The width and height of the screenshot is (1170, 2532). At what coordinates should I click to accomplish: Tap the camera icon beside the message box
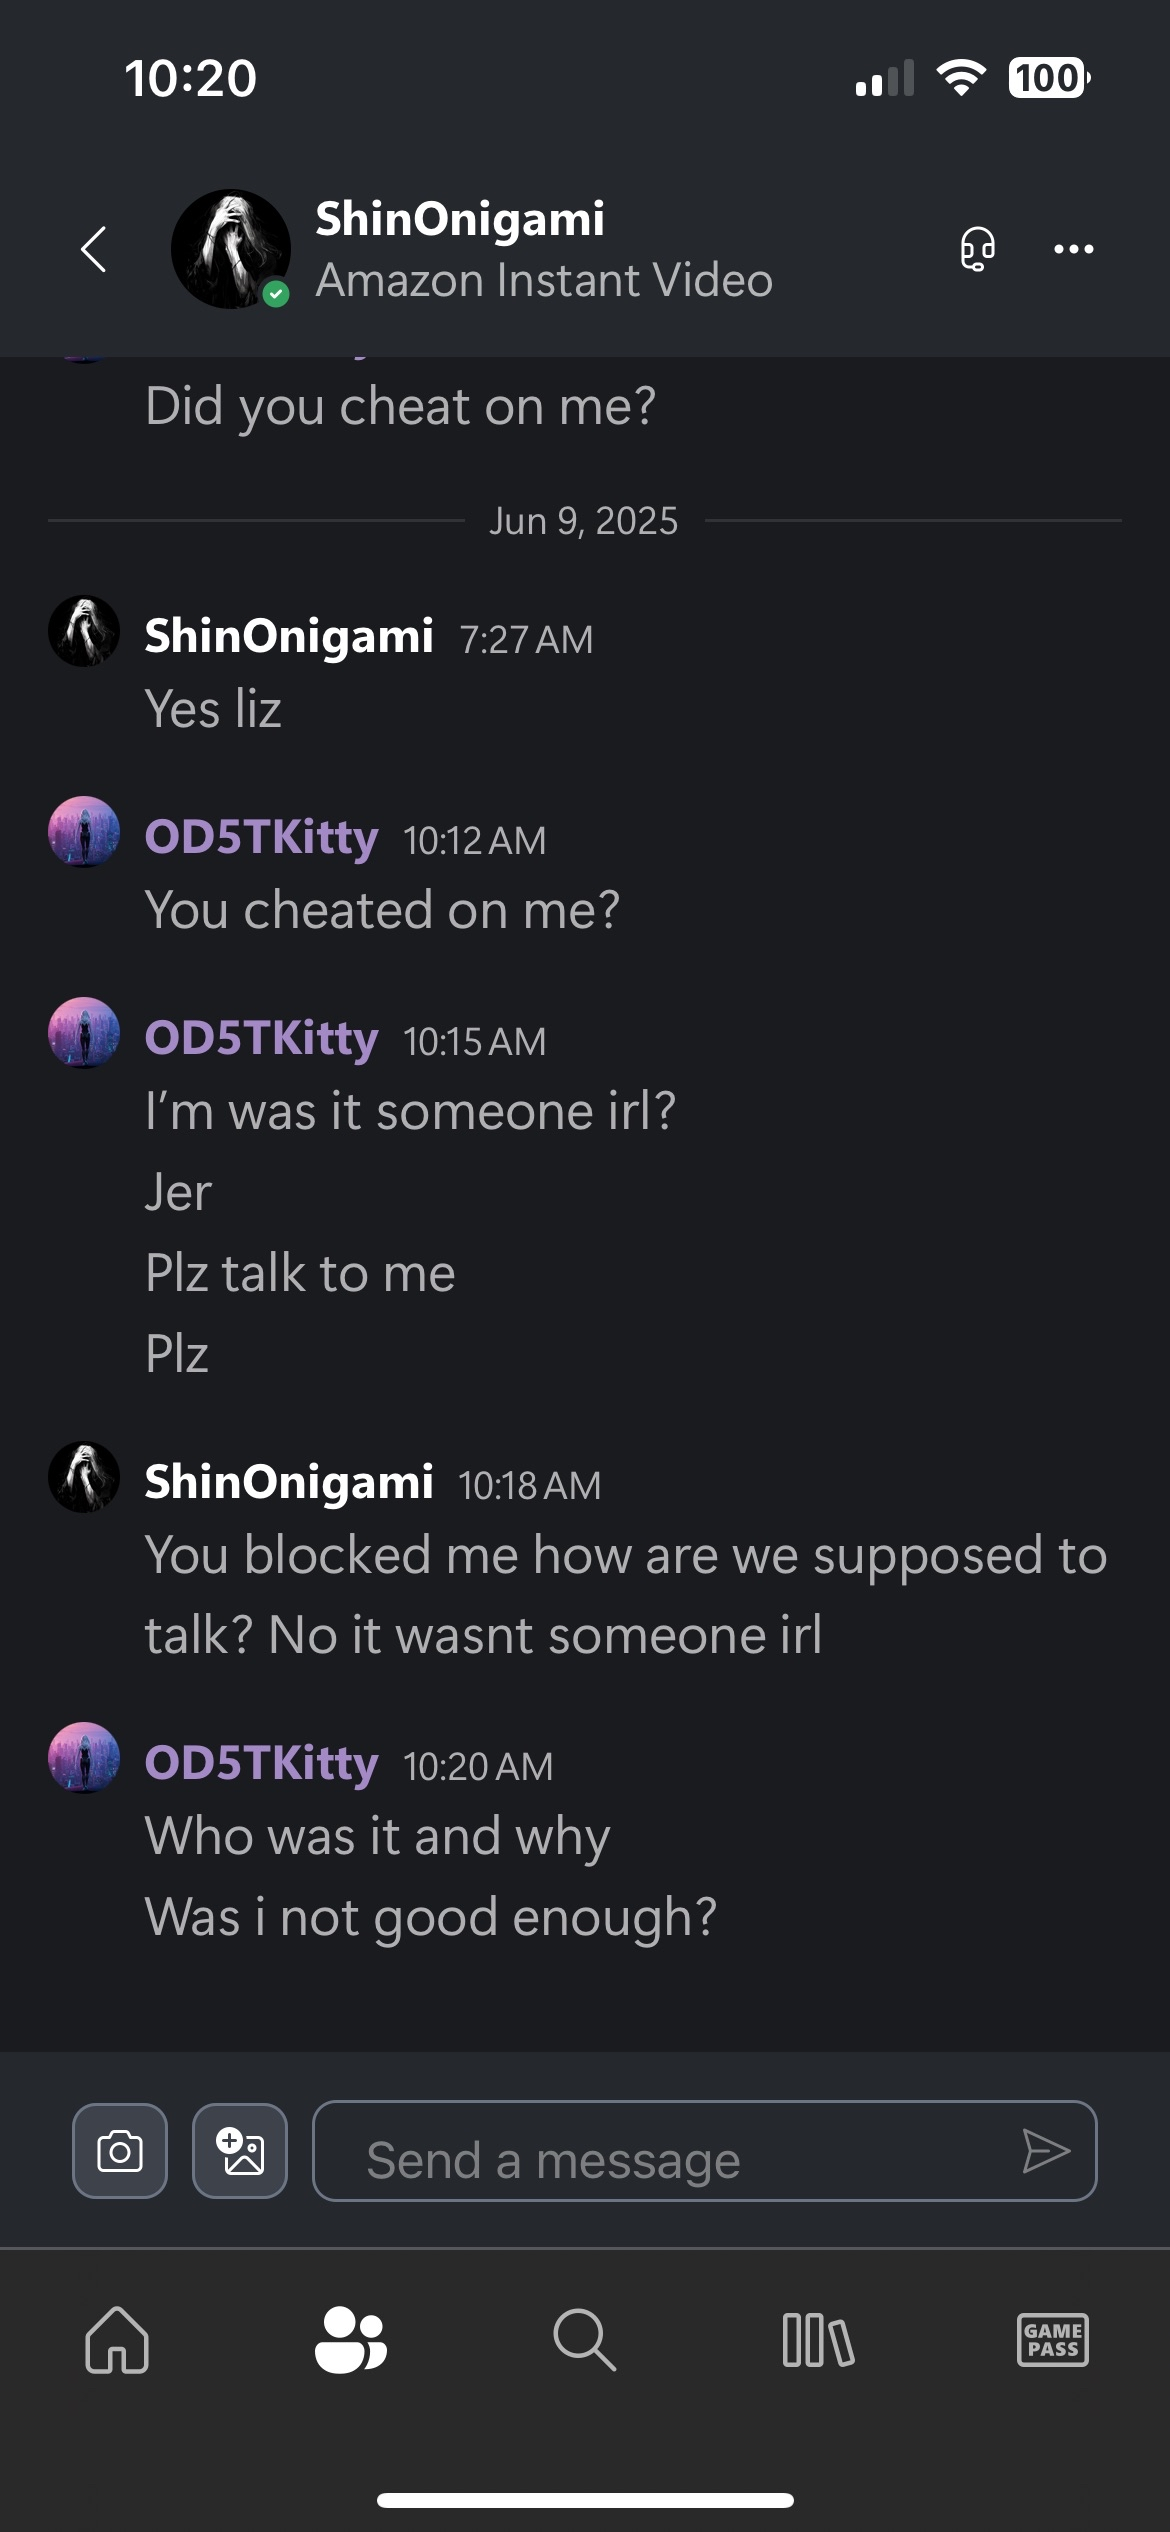click(120, 2151)
